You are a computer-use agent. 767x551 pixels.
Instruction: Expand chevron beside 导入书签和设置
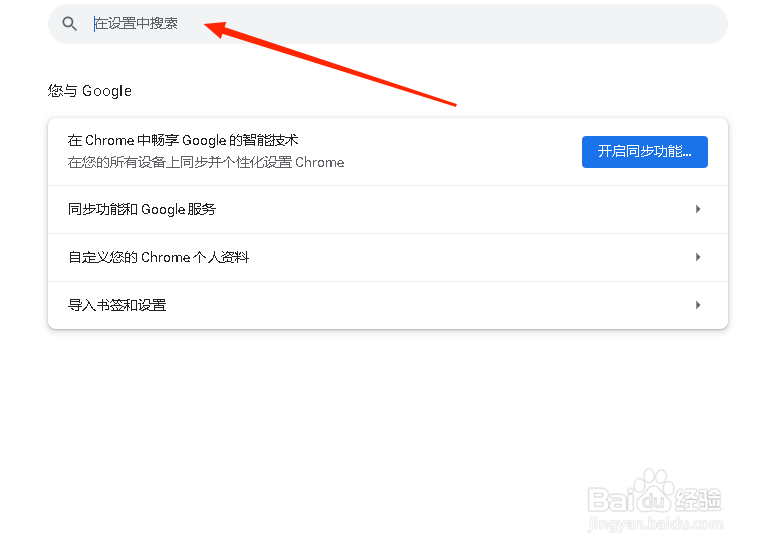[x=698, y=305]
